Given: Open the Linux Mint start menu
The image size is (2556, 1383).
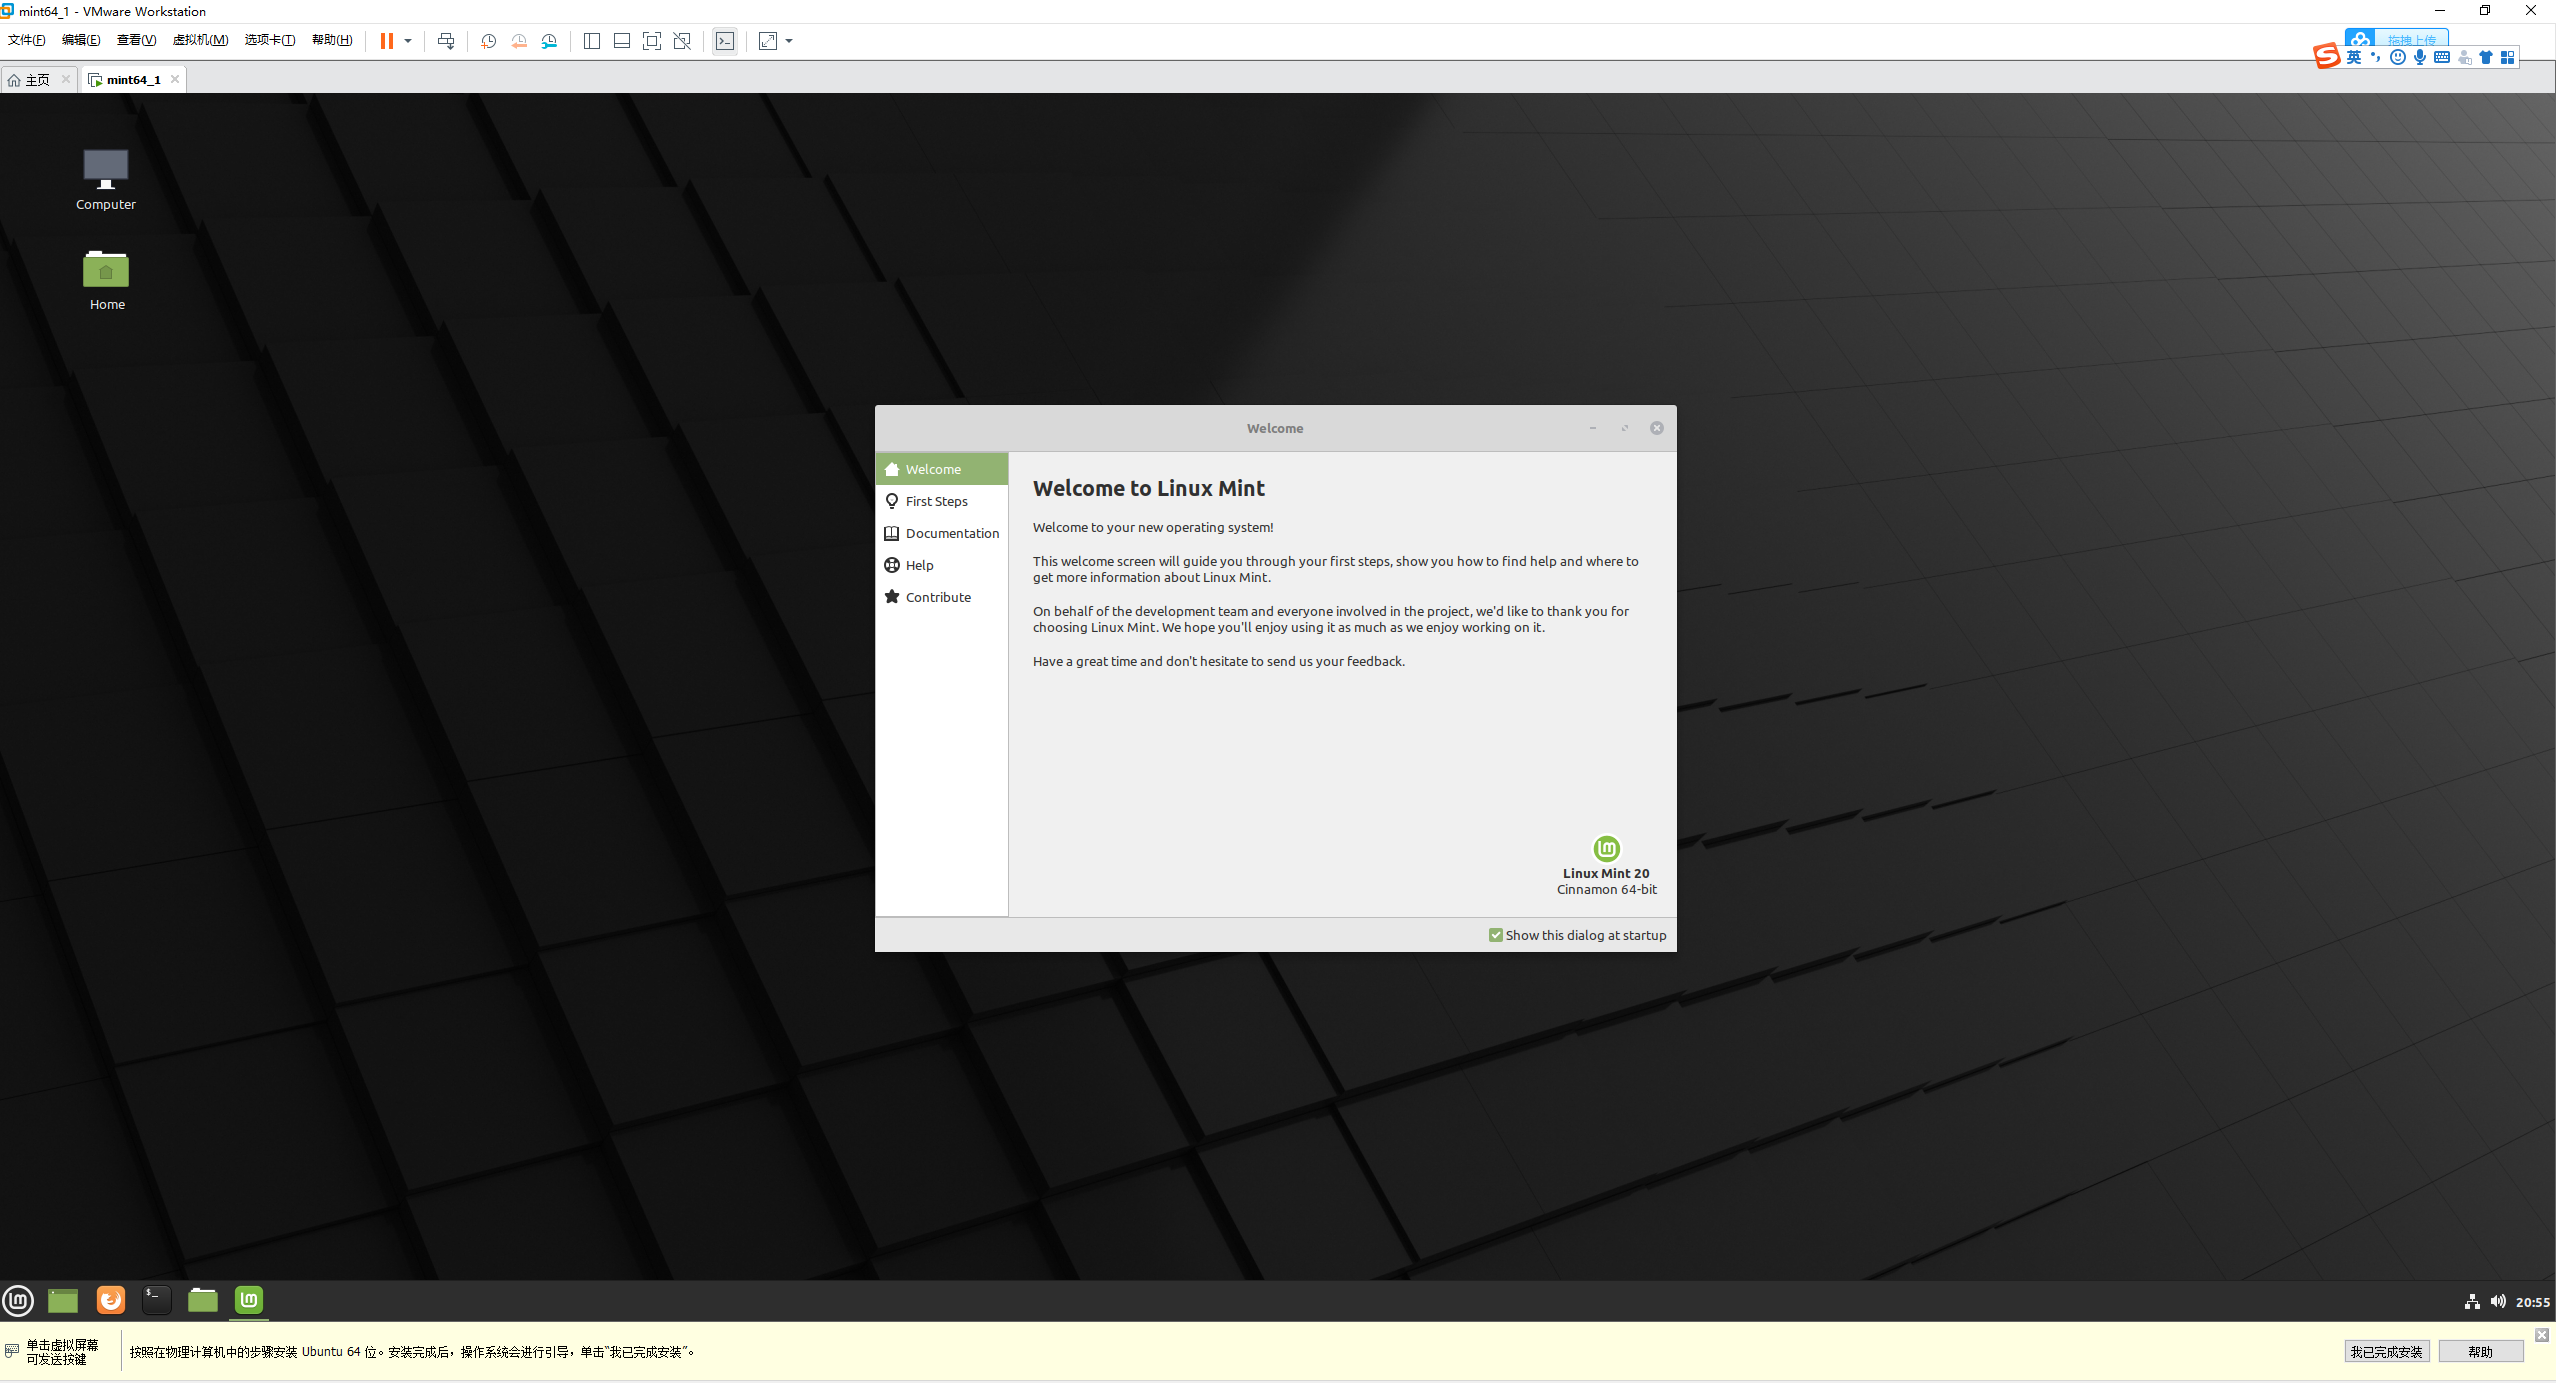Looking at the screenshot, I should pyautogui.click(x=18, y=1300).
